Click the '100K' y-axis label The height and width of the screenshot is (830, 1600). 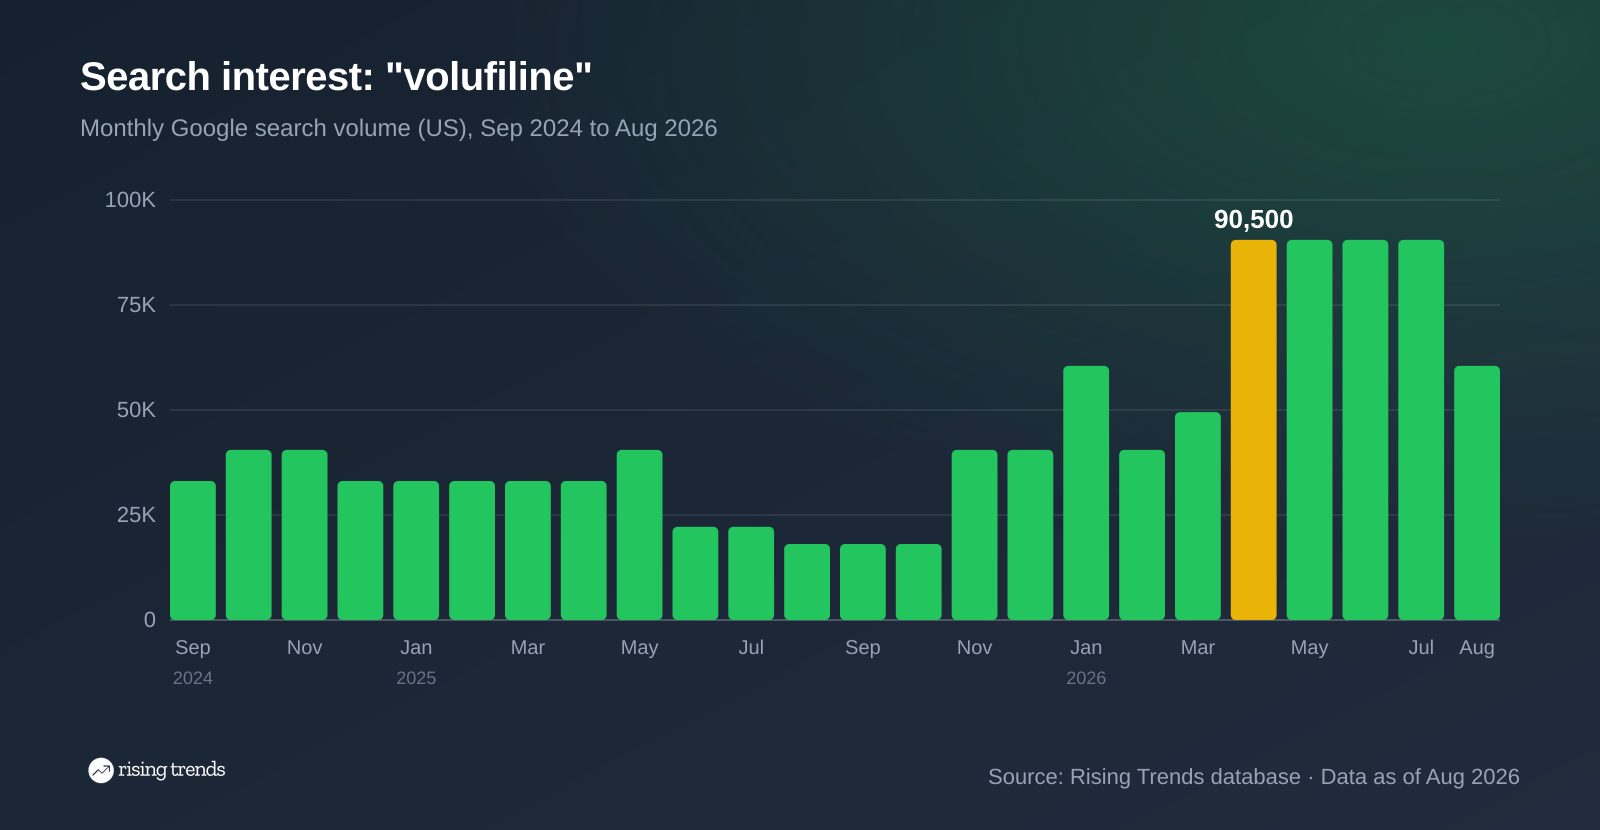(130, 200)
